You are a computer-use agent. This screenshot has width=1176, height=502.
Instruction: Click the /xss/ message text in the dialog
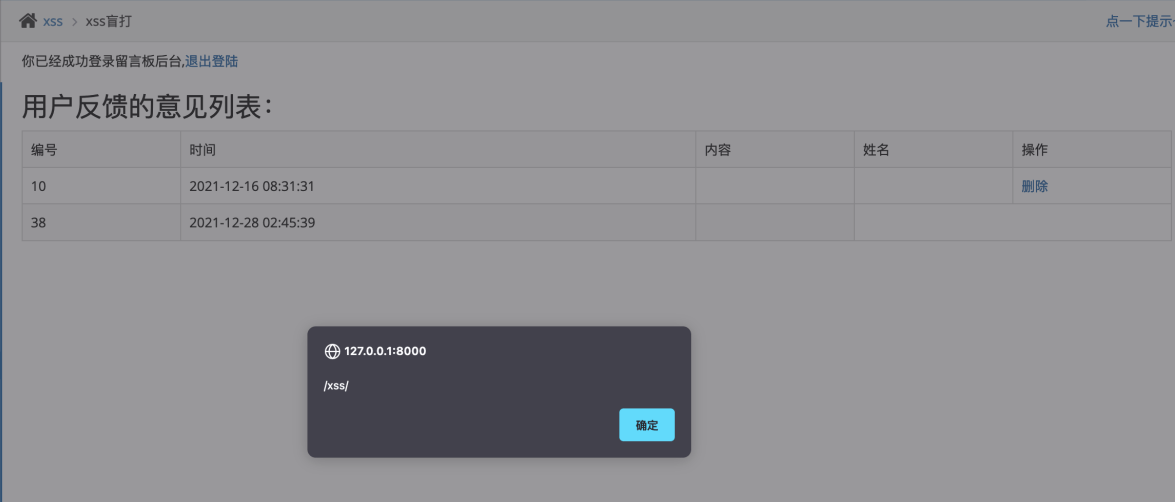[336, 386]
